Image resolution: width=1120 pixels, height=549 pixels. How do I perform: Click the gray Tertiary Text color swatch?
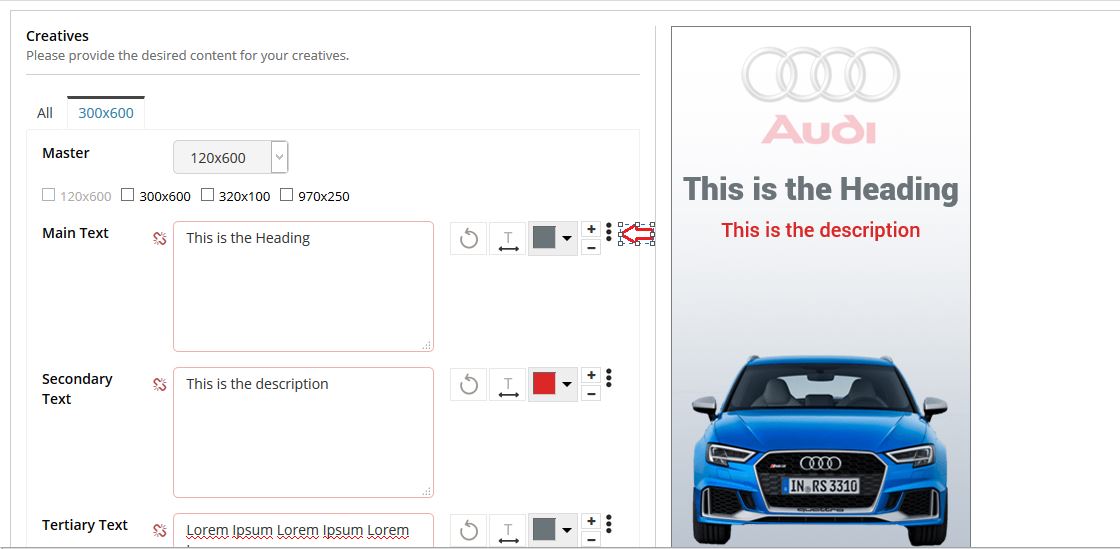(x=544, y=530)
